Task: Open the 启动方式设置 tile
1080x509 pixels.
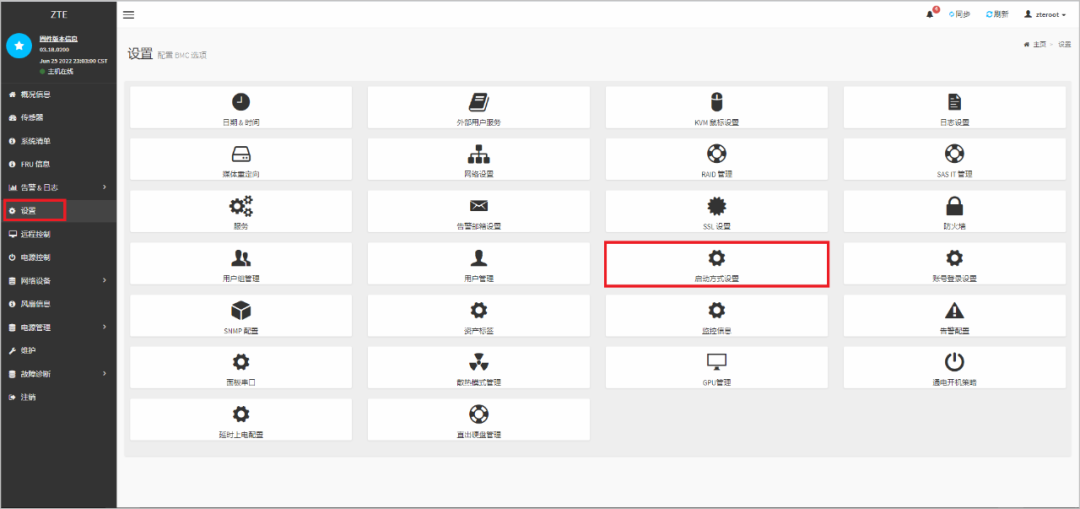Action: 716,265
